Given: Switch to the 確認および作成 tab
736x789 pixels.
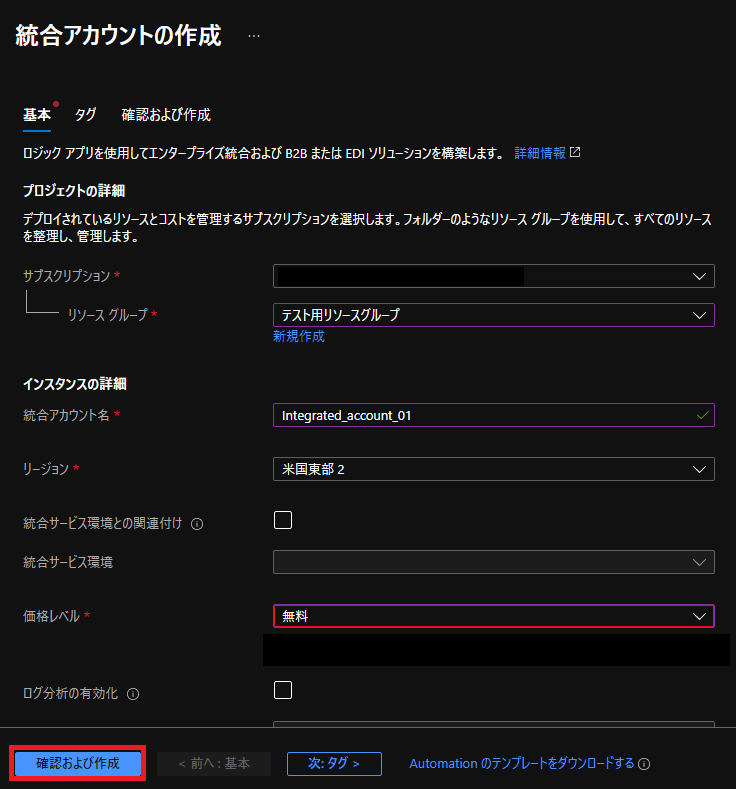Looking at the screenshot, I should 166,115.
